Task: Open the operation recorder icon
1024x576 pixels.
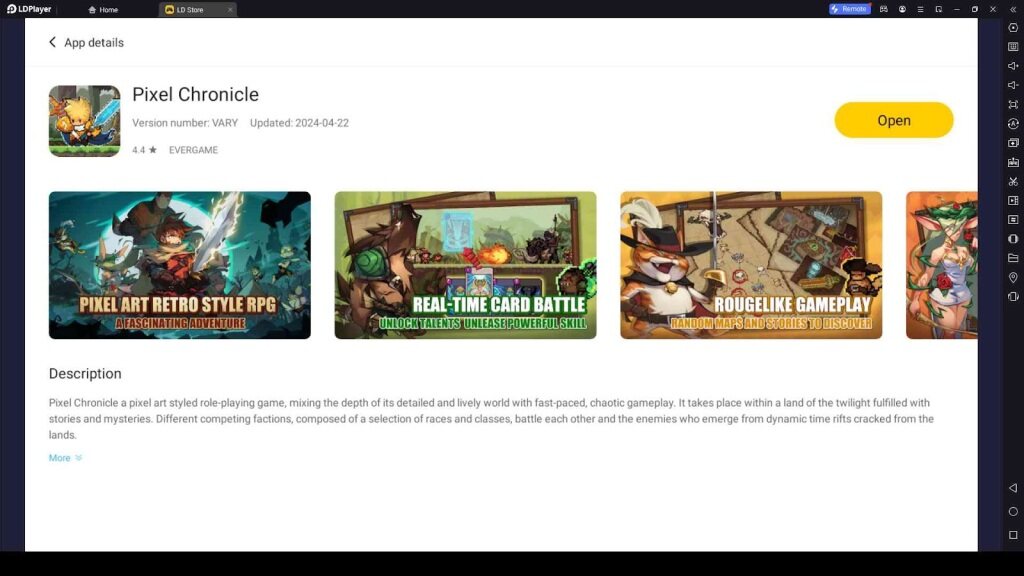Action: point(1013,123)
